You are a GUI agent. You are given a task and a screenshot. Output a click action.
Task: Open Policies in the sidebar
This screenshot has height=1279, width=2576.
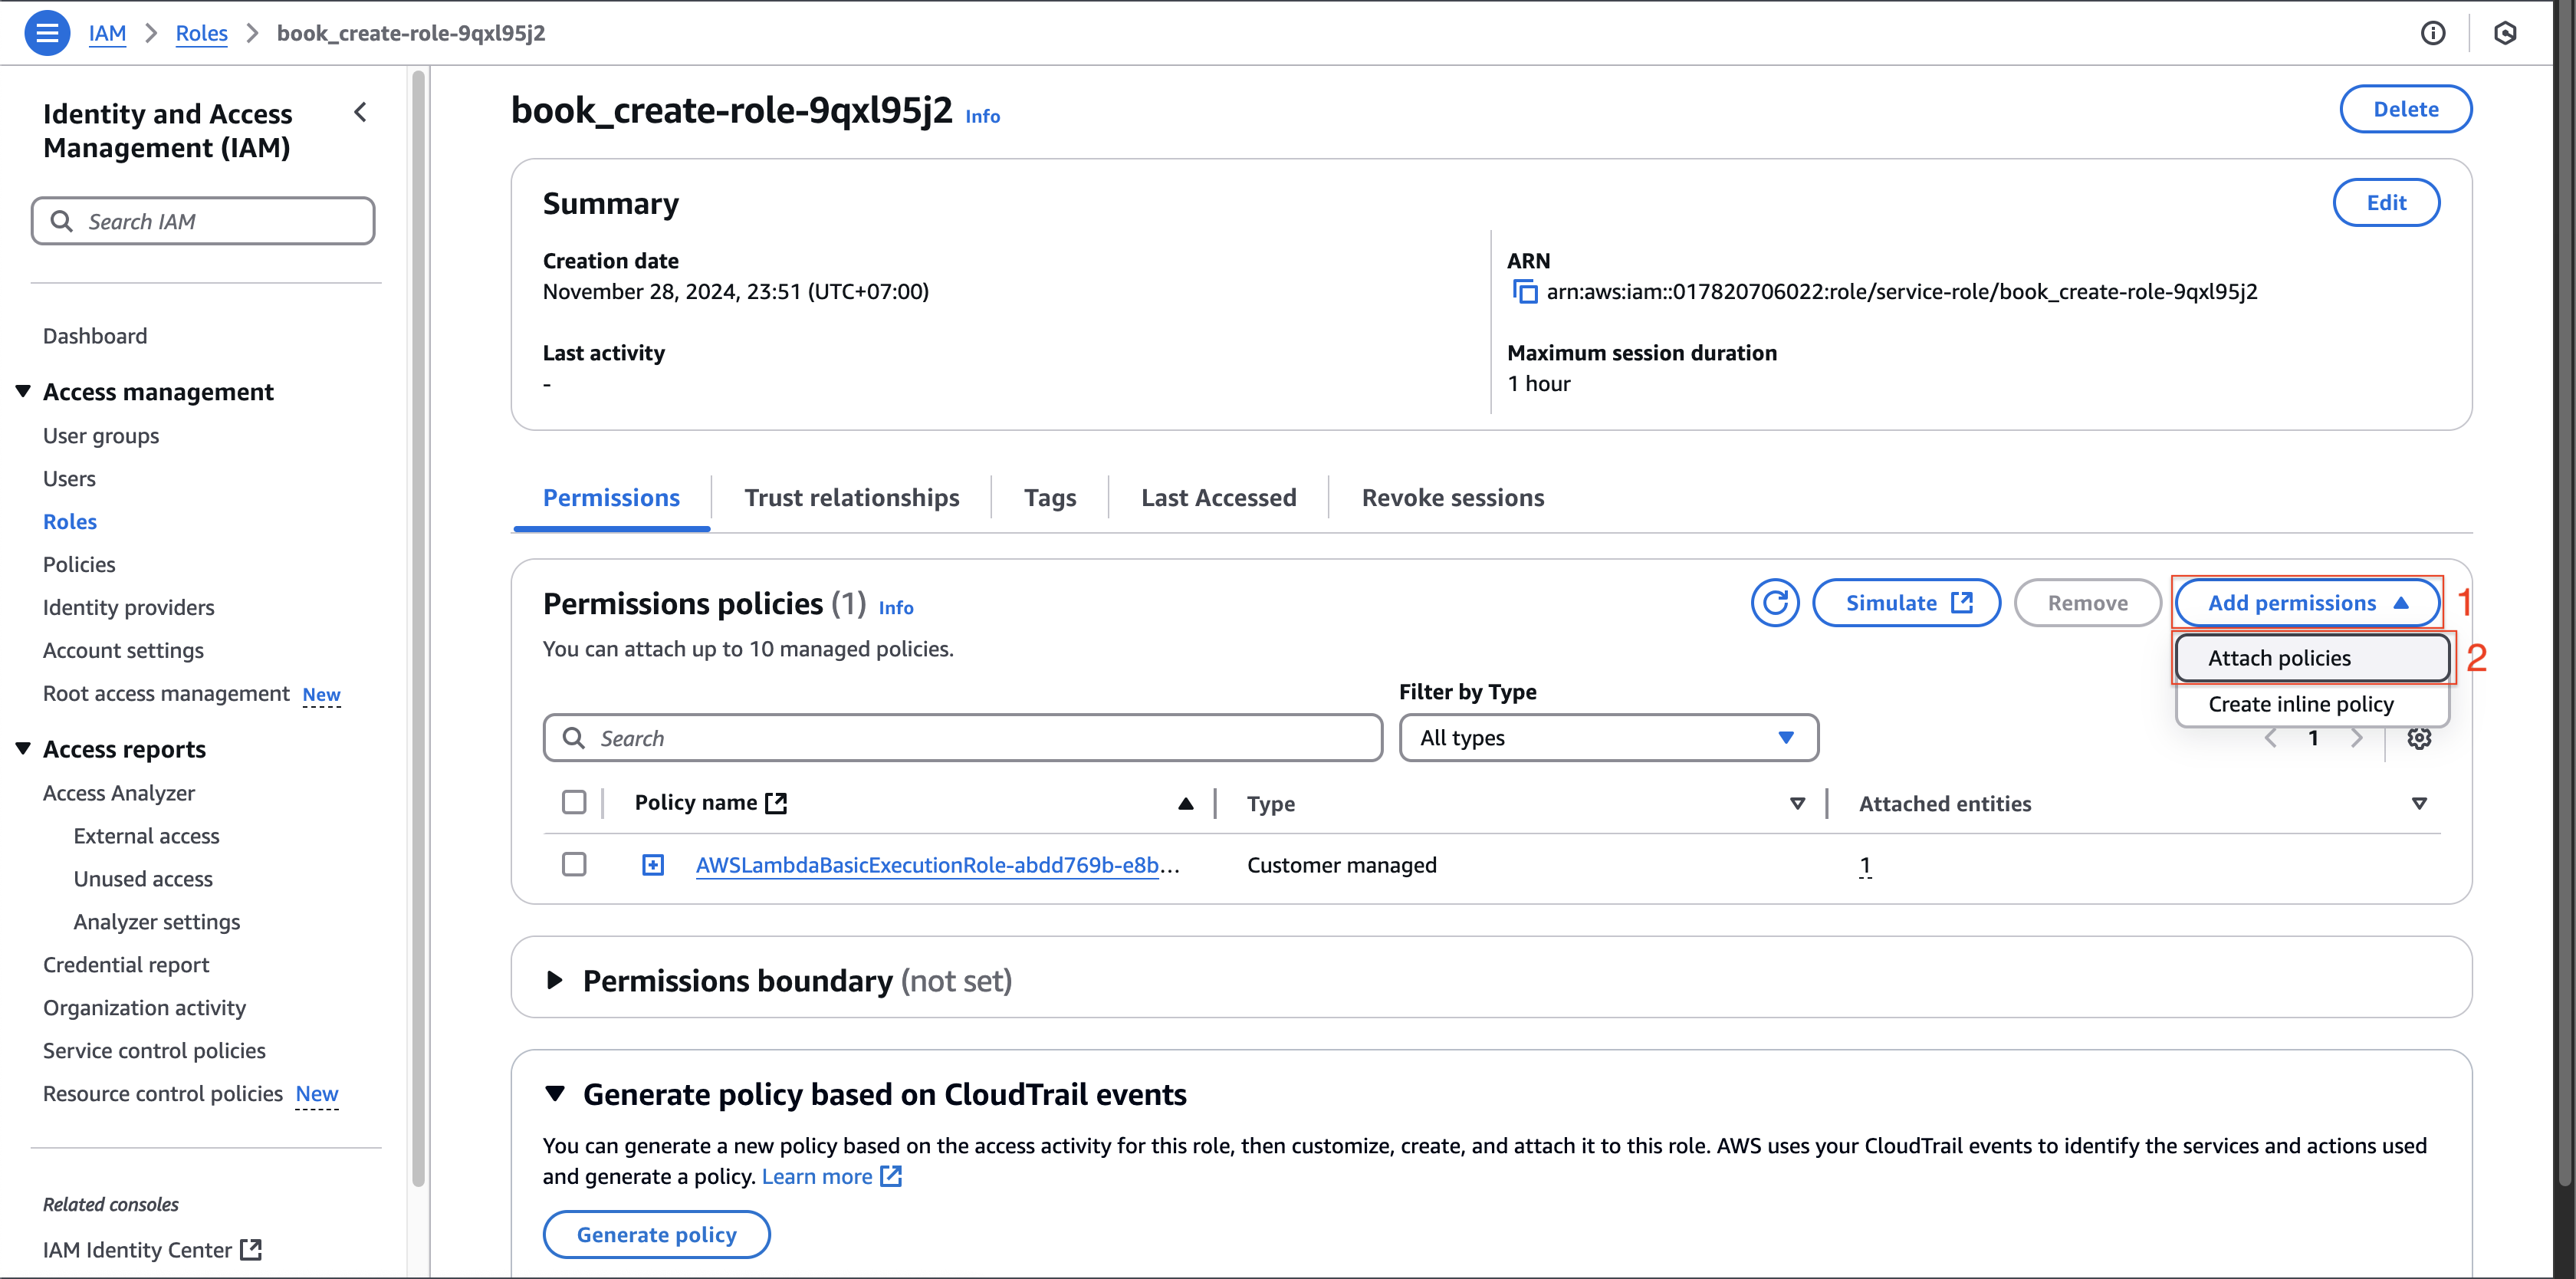pos(79,565)
